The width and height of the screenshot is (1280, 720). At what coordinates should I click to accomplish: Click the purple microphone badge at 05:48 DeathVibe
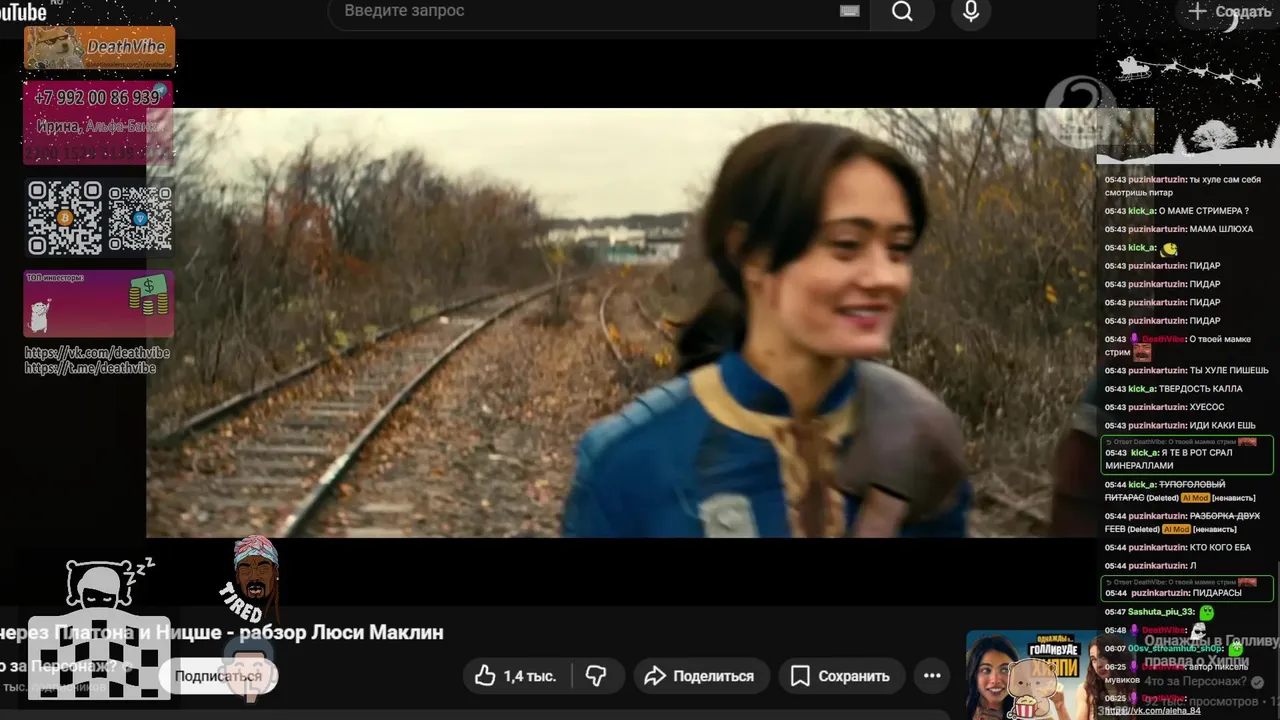(1134, 630)
